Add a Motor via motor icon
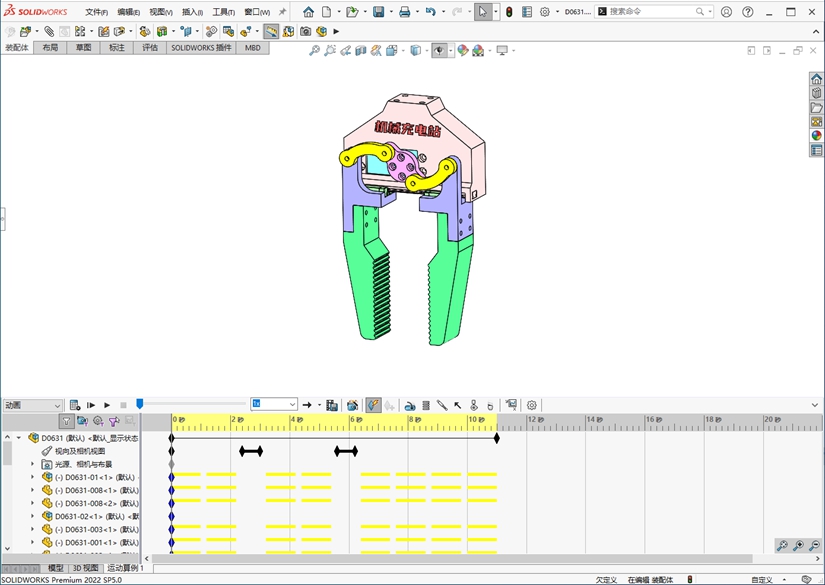 [410, 405]
